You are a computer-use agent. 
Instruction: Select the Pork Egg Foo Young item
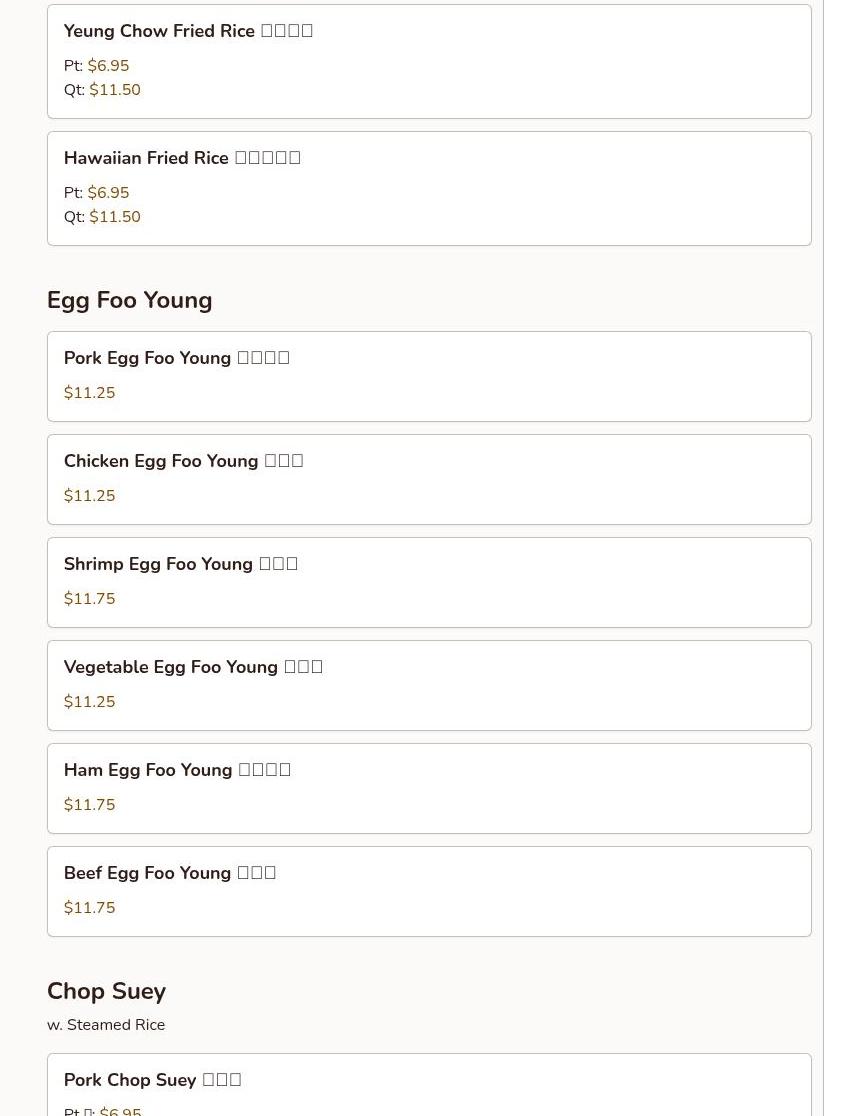point(176,358)
